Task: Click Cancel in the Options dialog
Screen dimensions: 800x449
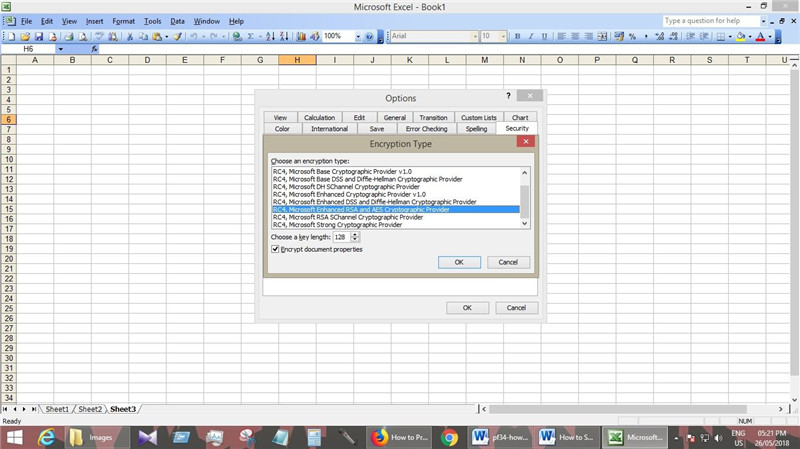Action: pos(516,308)
